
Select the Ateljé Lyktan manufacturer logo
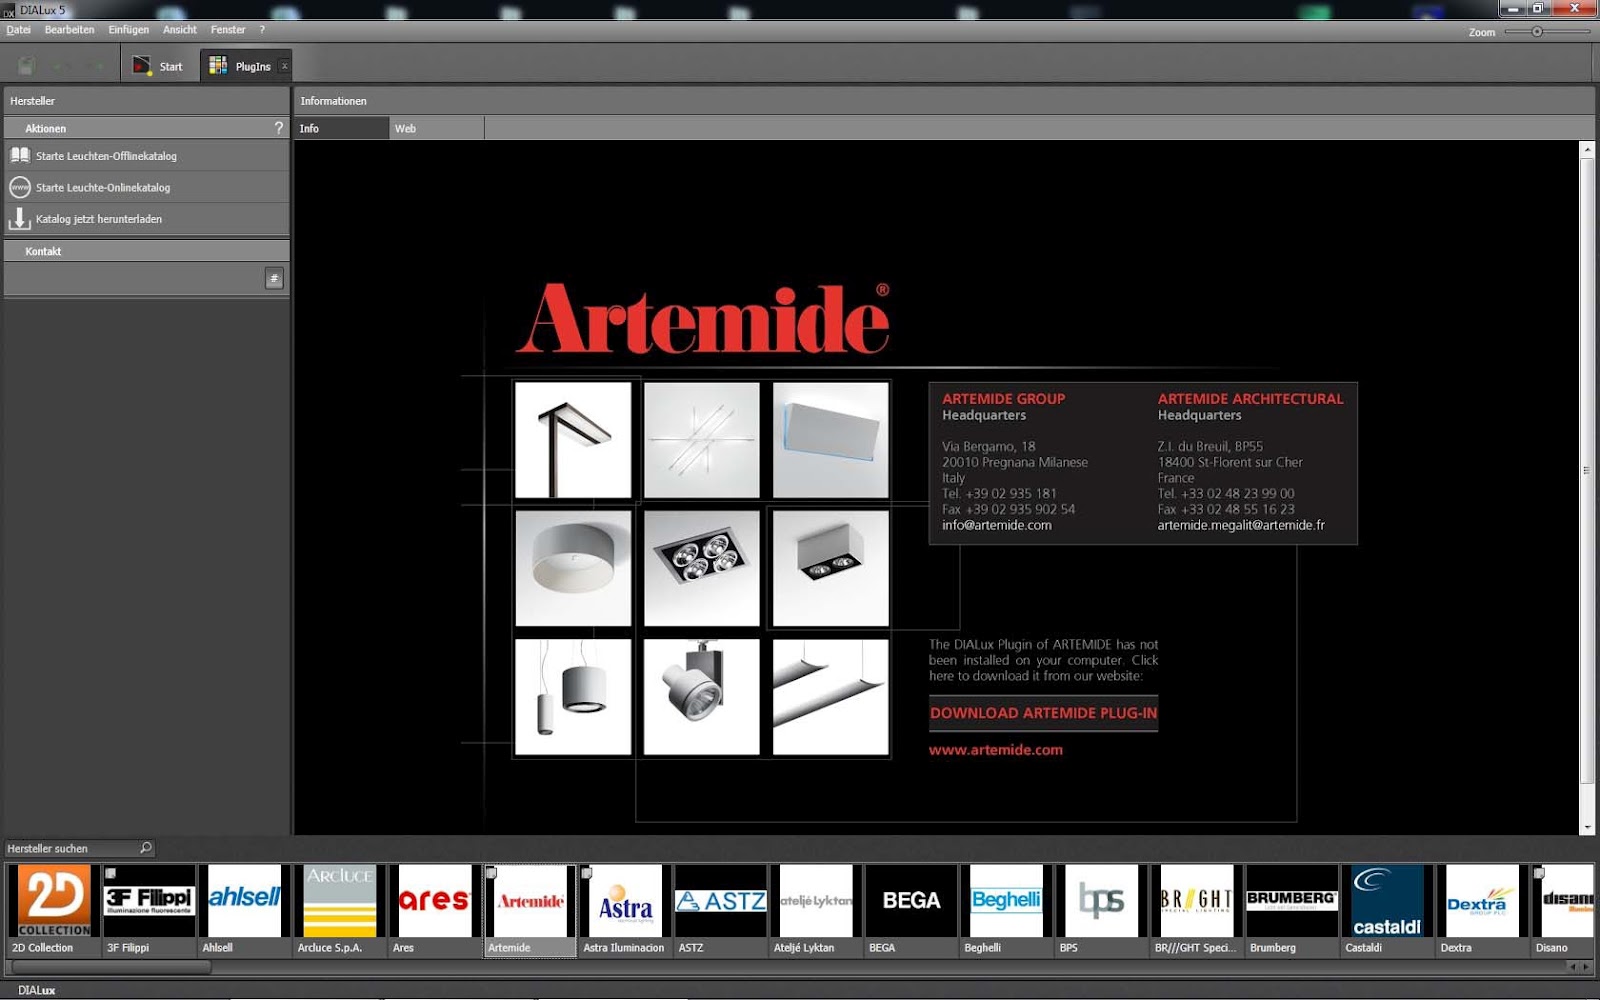pyautogui.click(x=816, y=901)
